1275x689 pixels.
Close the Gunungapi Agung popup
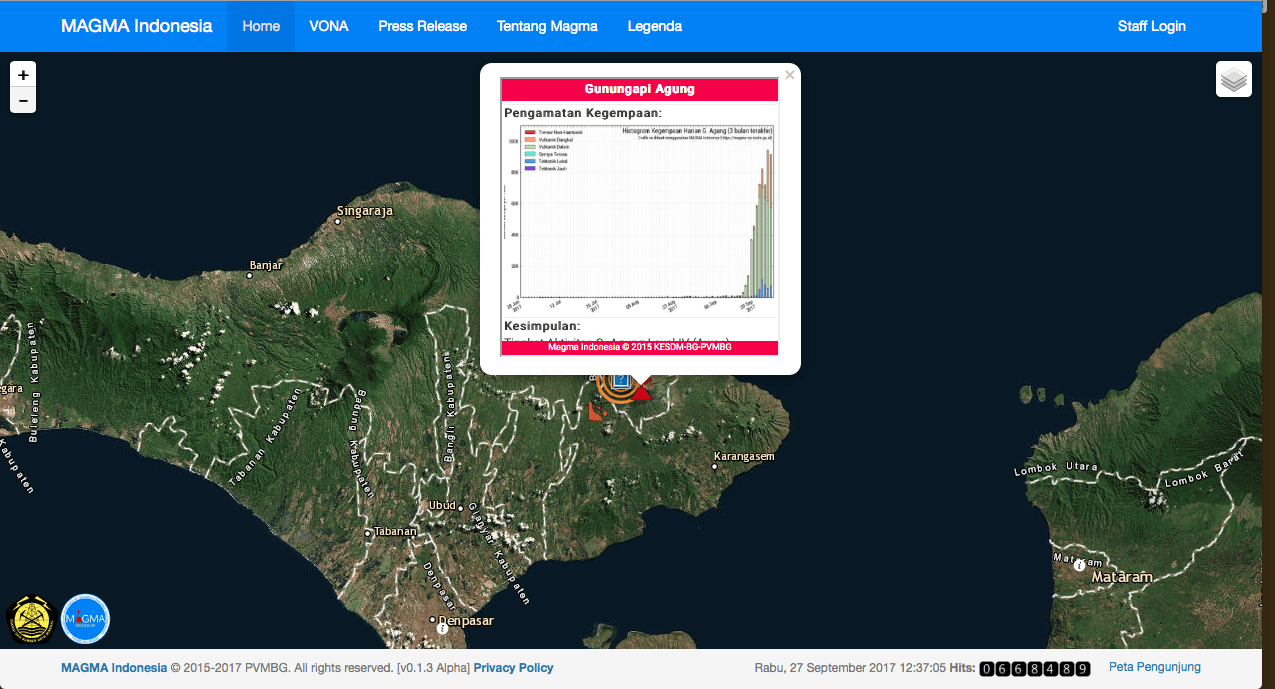789,75
